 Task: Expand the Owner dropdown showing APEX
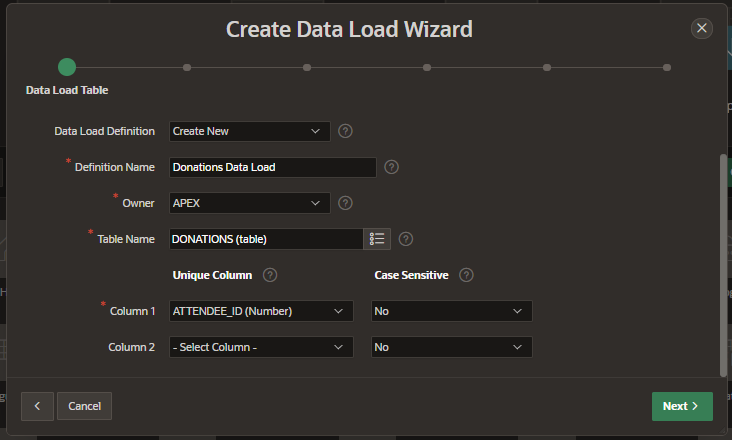(x=250, y=203)
